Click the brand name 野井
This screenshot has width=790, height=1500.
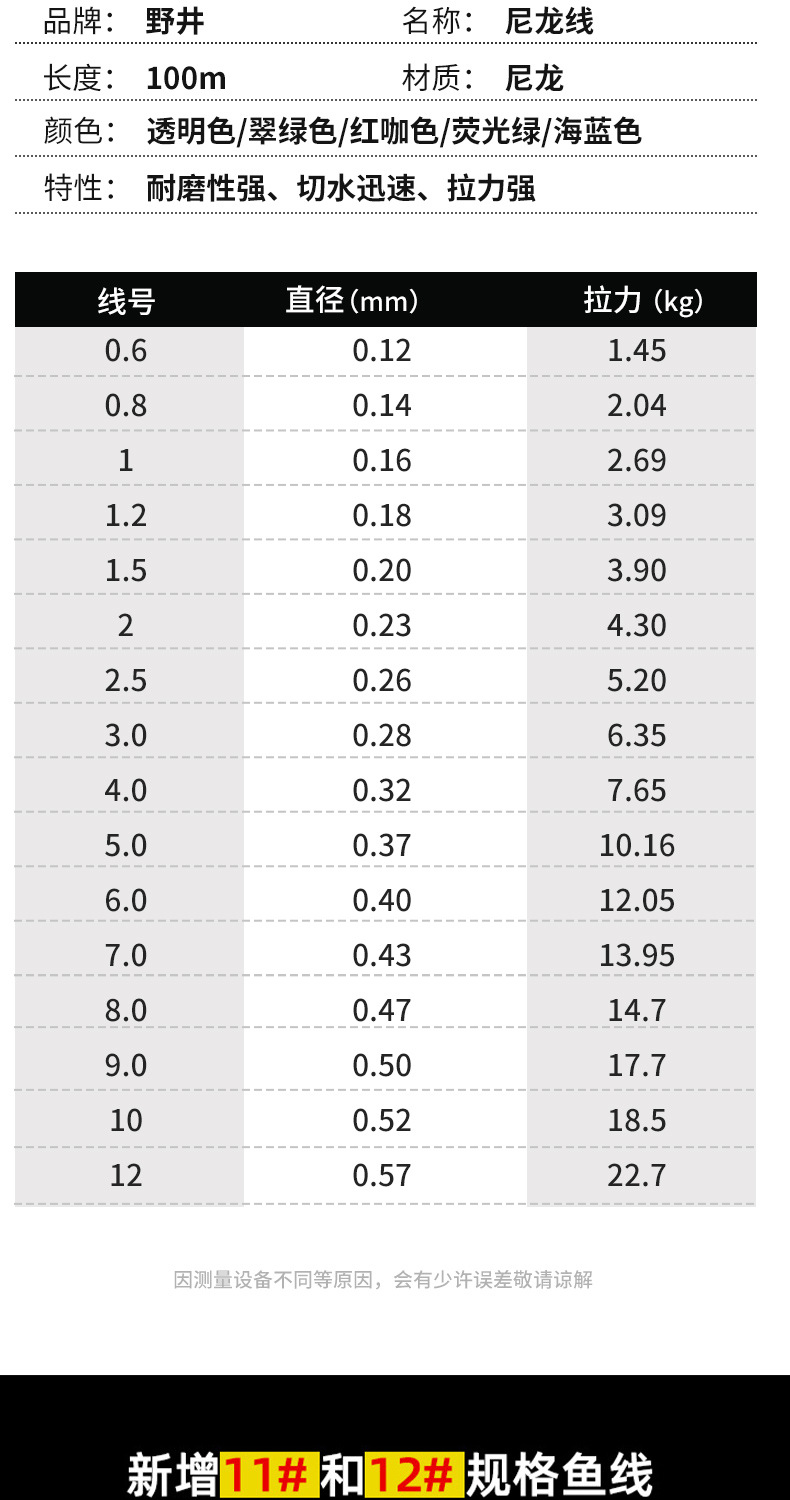coord(175,22)
